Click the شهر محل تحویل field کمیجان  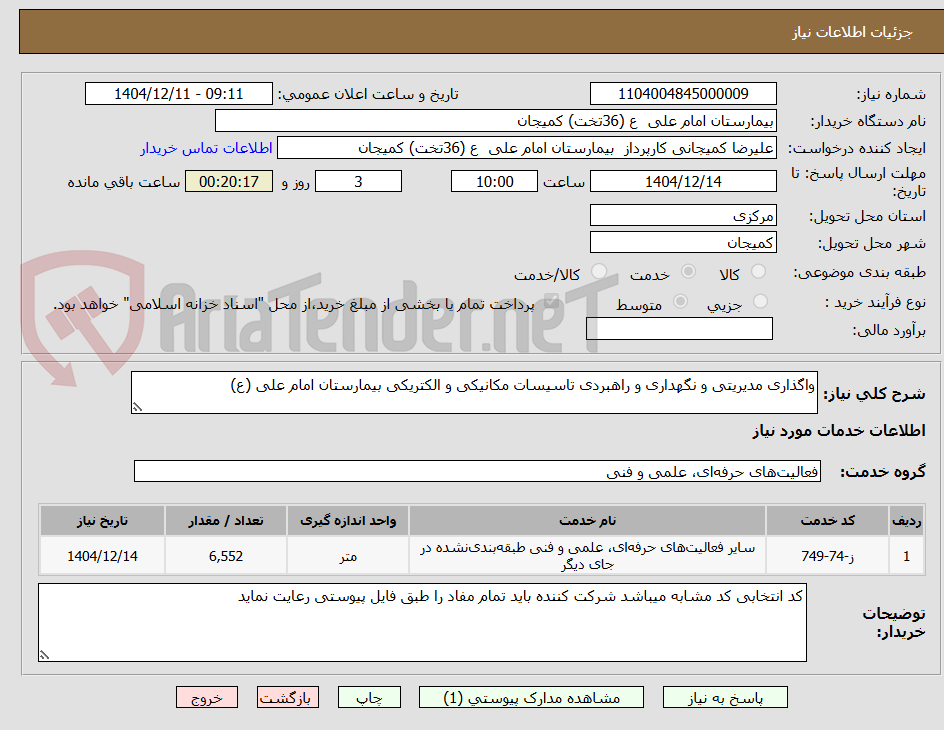pyautogui.click(x=683, y=243)
